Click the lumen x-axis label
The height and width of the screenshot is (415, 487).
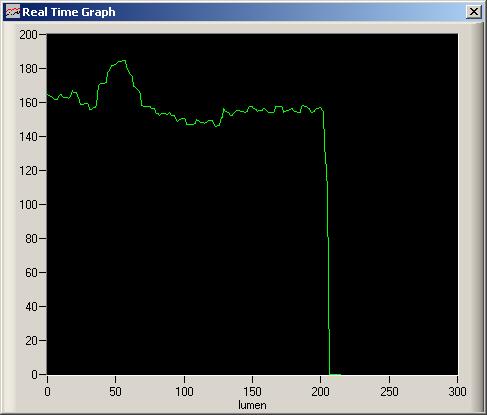252,405
